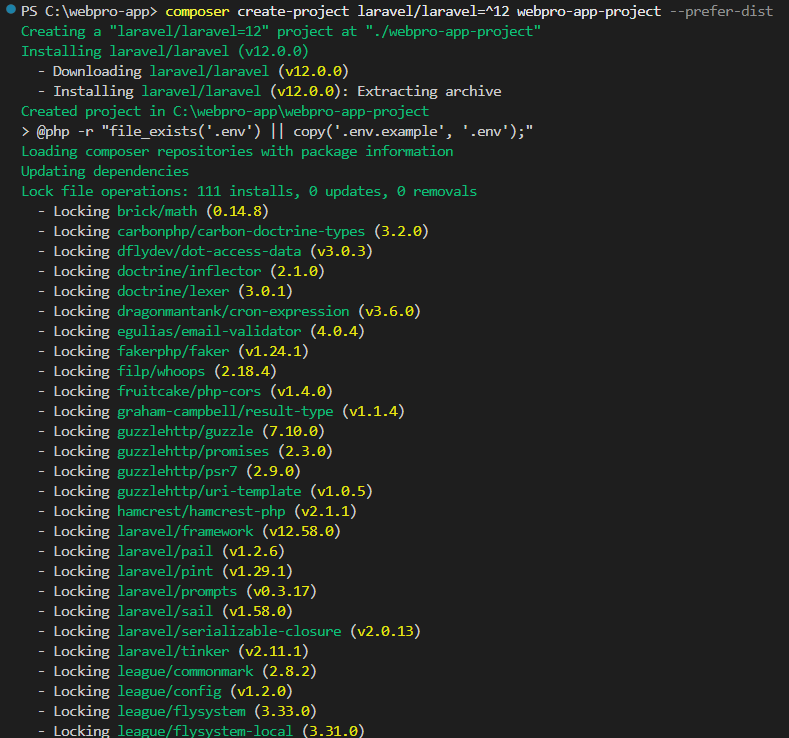Click the 'Created project in C:\webpro-app\webpro-app-project' line
Image resolution: width=789 pixels, height=738 pixels.
click(x=225, y=112)
